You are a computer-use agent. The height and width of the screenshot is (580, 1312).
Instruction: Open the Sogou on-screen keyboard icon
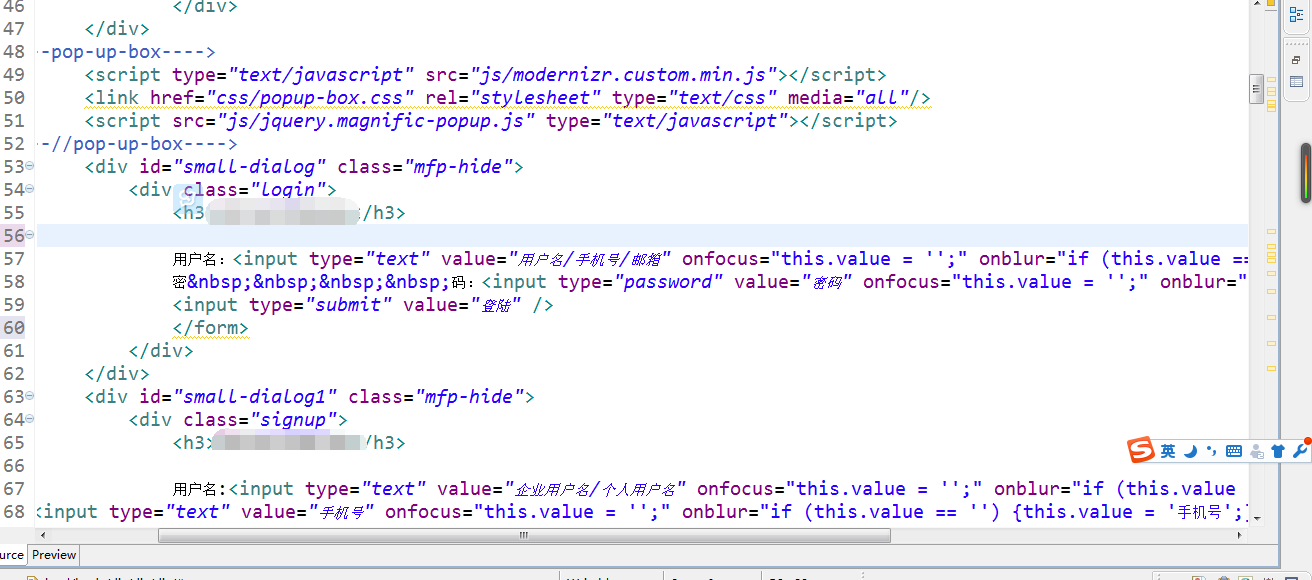tap(1234, 452)
